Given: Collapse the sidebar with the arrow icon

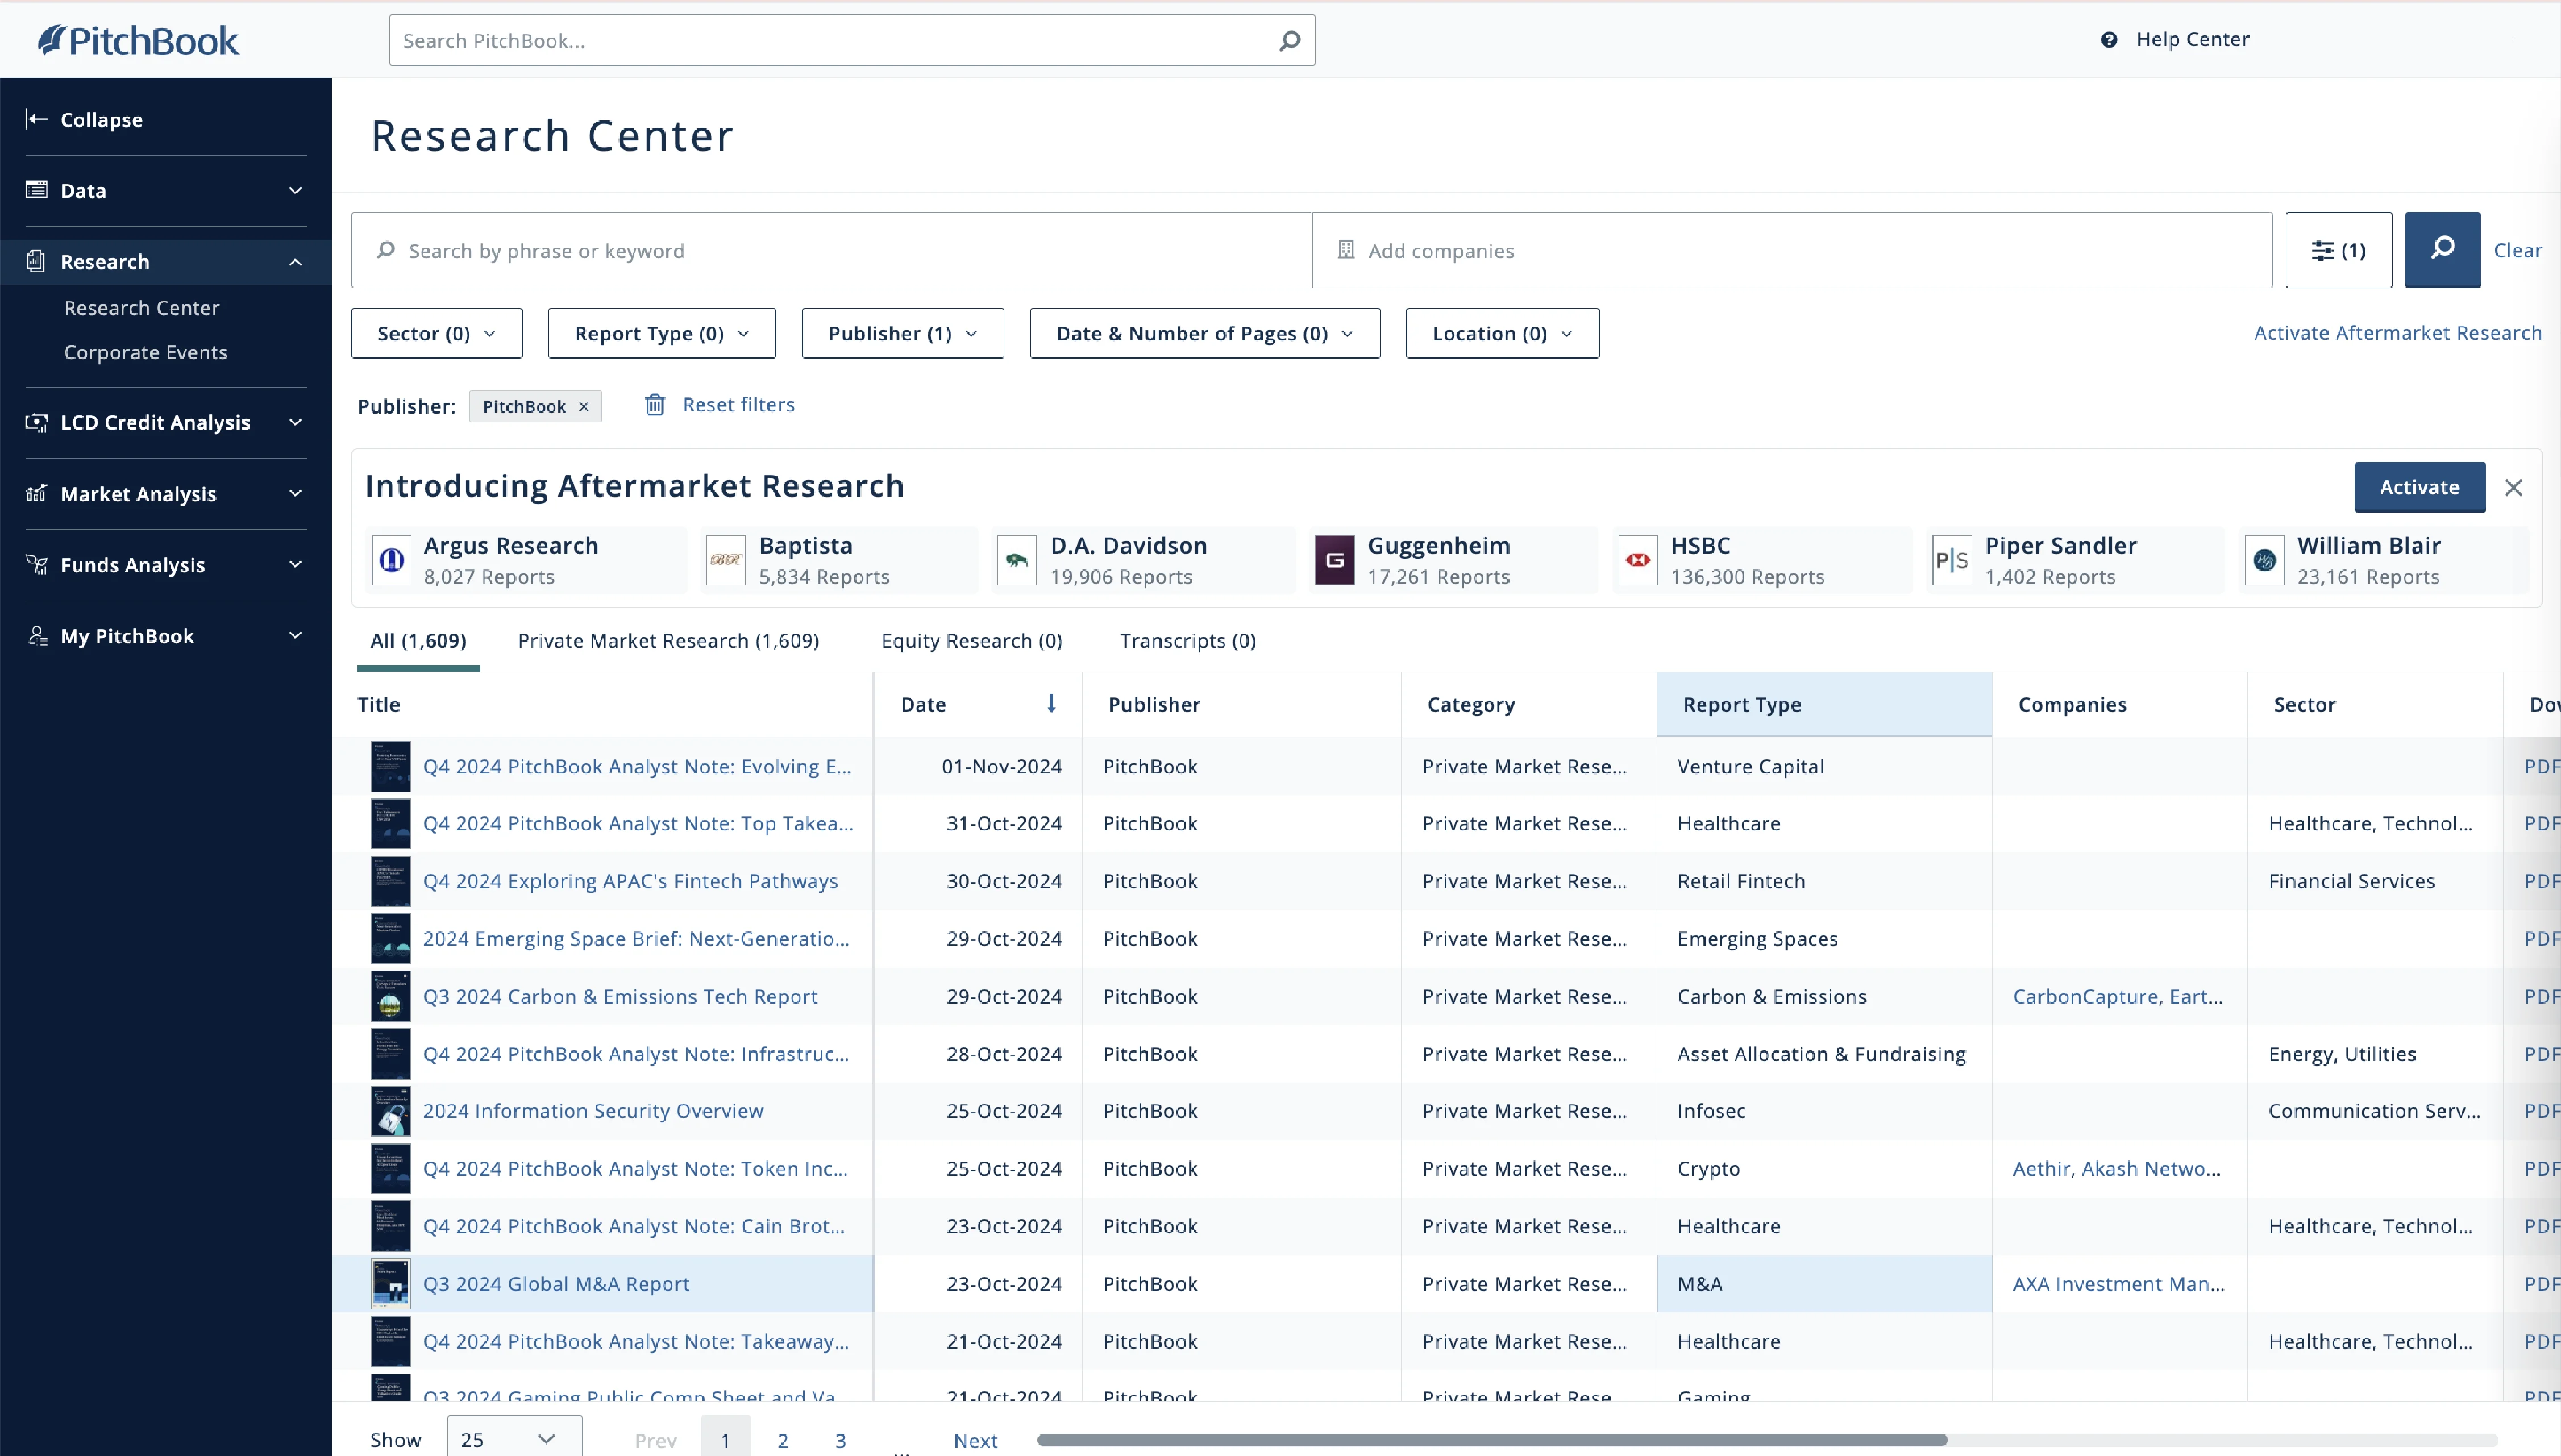Looking at the screenshot, I should (37, 119).
